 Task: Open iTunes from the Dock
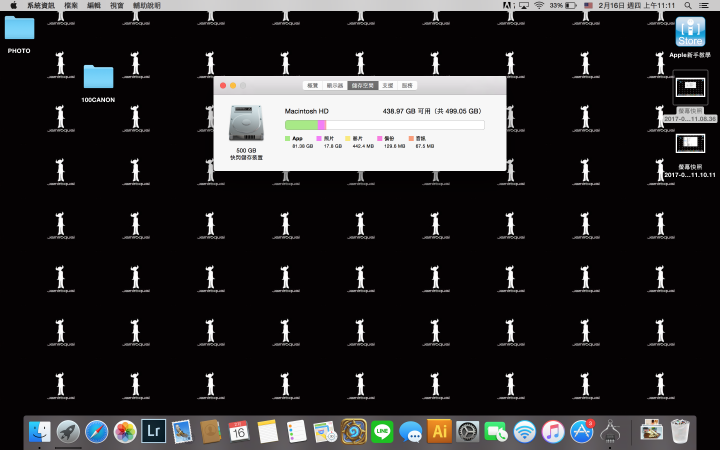[553, 431]
